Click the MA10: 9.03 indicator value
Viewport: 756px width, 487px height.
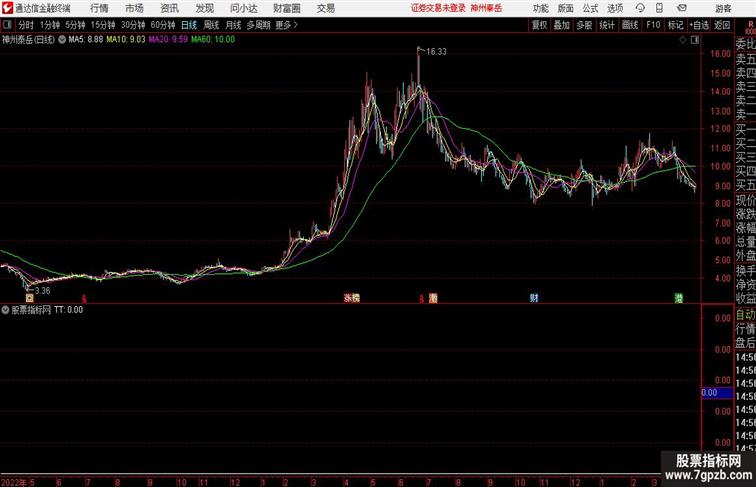click(x=126, y=40)
